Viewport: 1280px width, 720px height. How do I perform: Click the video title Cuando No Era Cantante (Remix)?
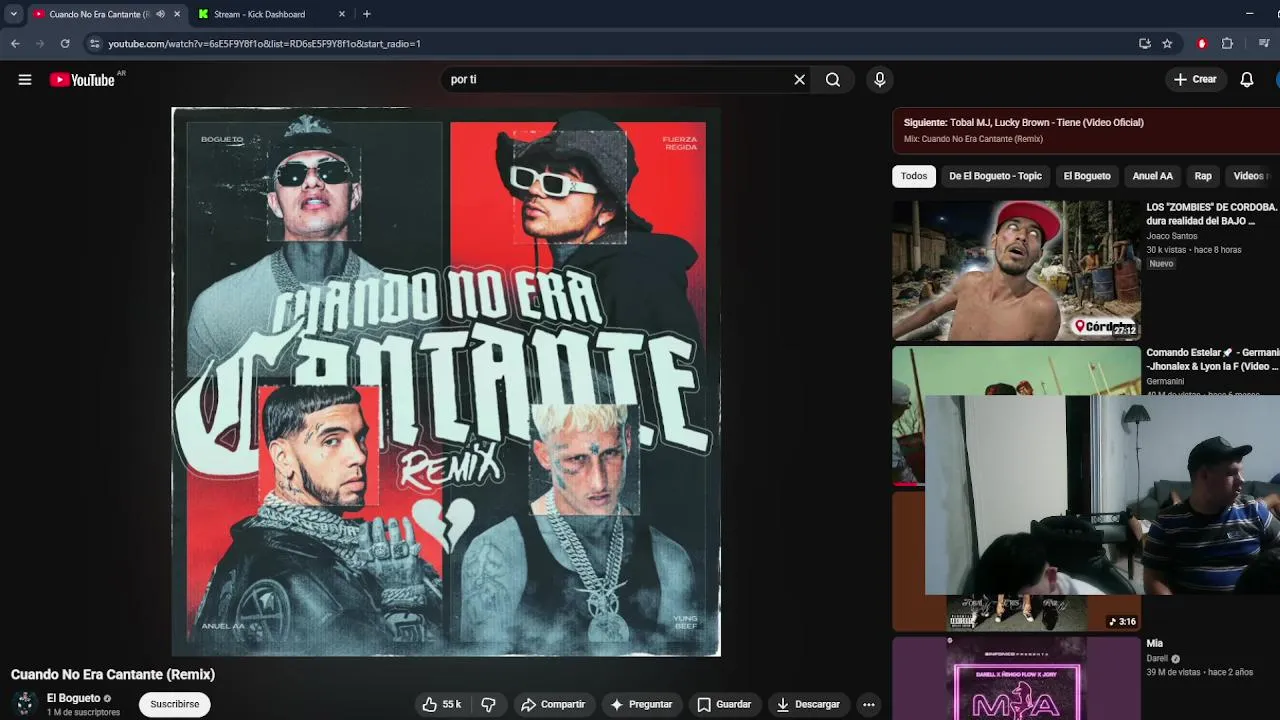[x=113, y=675]
